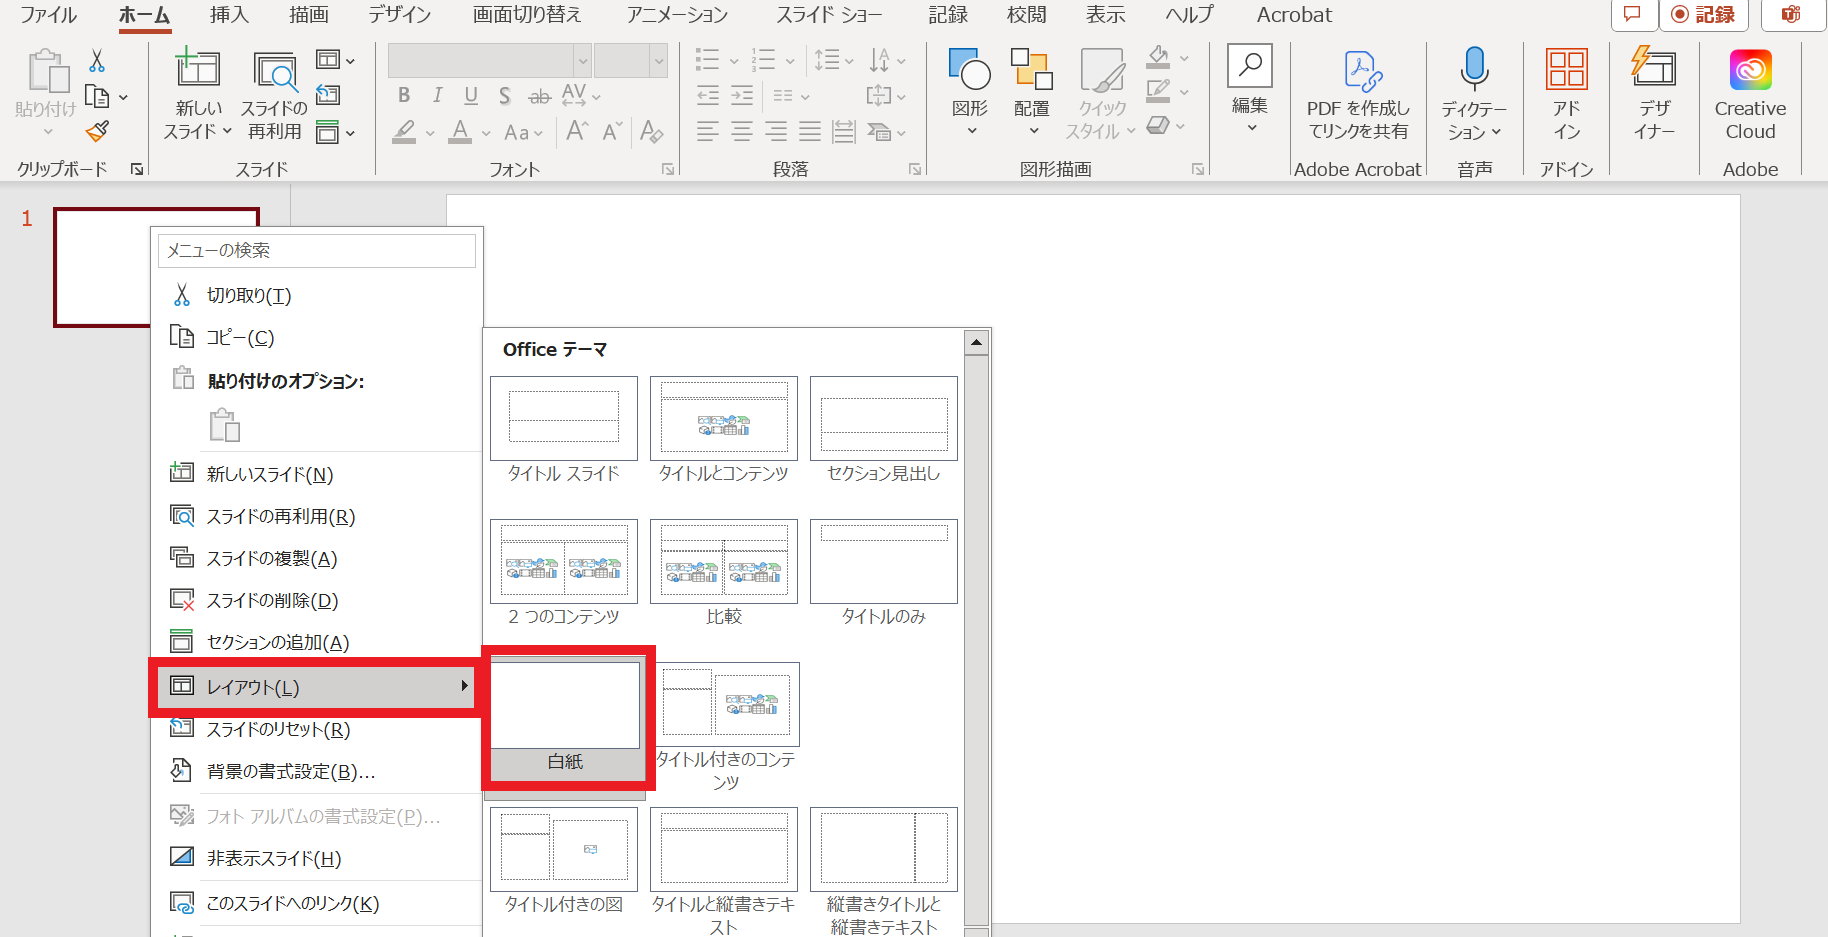Select the Bold formatting icon
The height and width of the screenshot is (937, 1828).
coord(405,95)
